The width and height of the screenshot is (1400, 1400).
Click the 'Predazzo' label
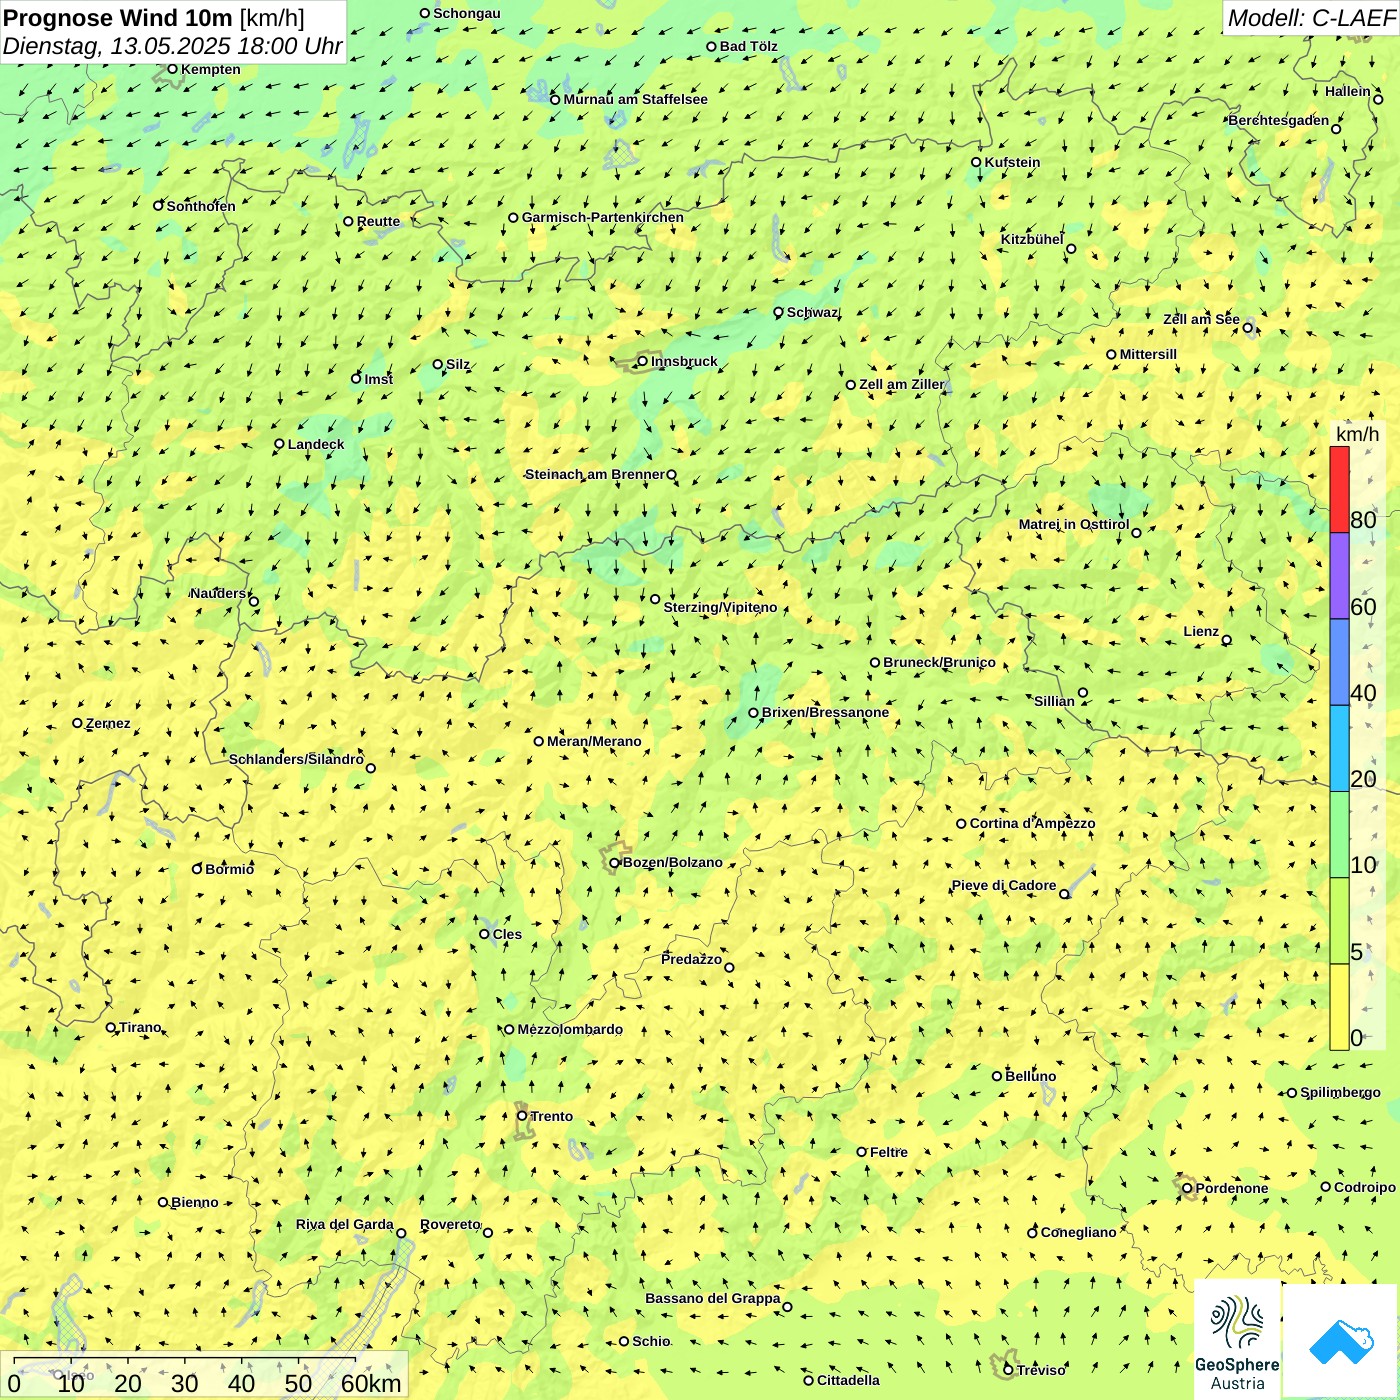pyautogui.click(x=691, y=959)
